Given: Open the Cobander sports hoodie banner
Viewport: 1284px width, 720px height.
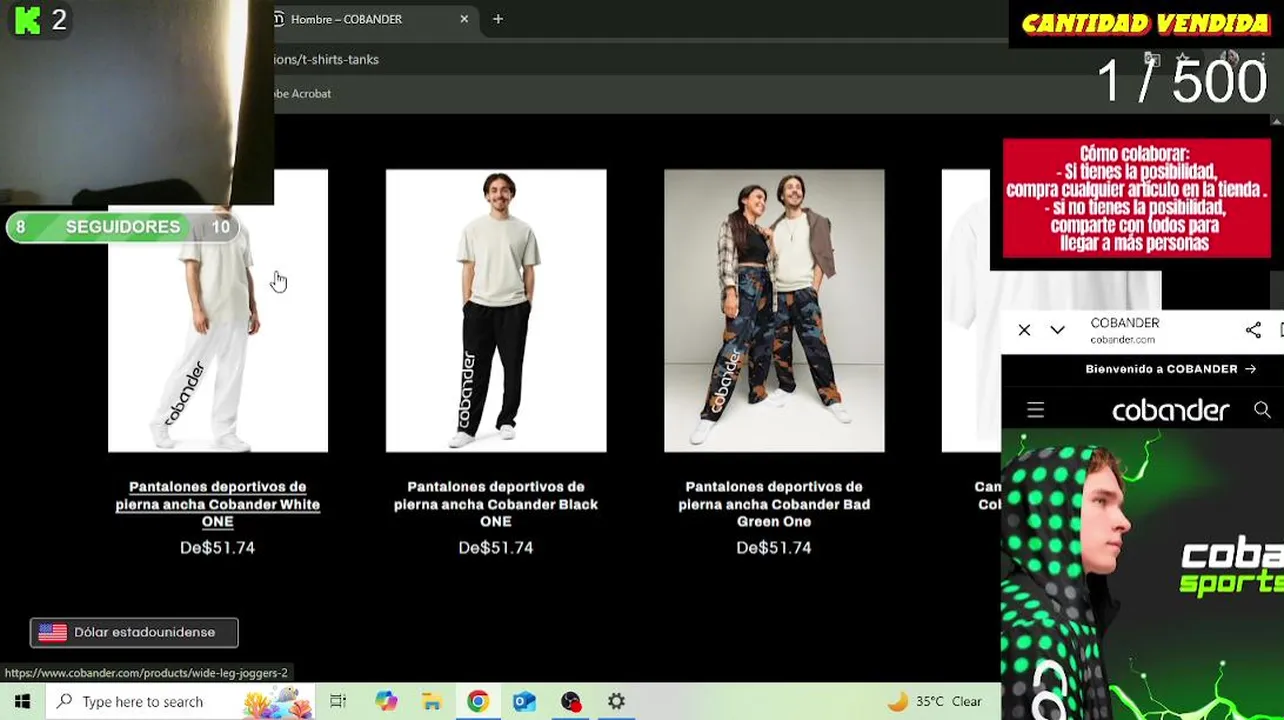Looking at the screenshot, I should click(x=1142, y=575).
